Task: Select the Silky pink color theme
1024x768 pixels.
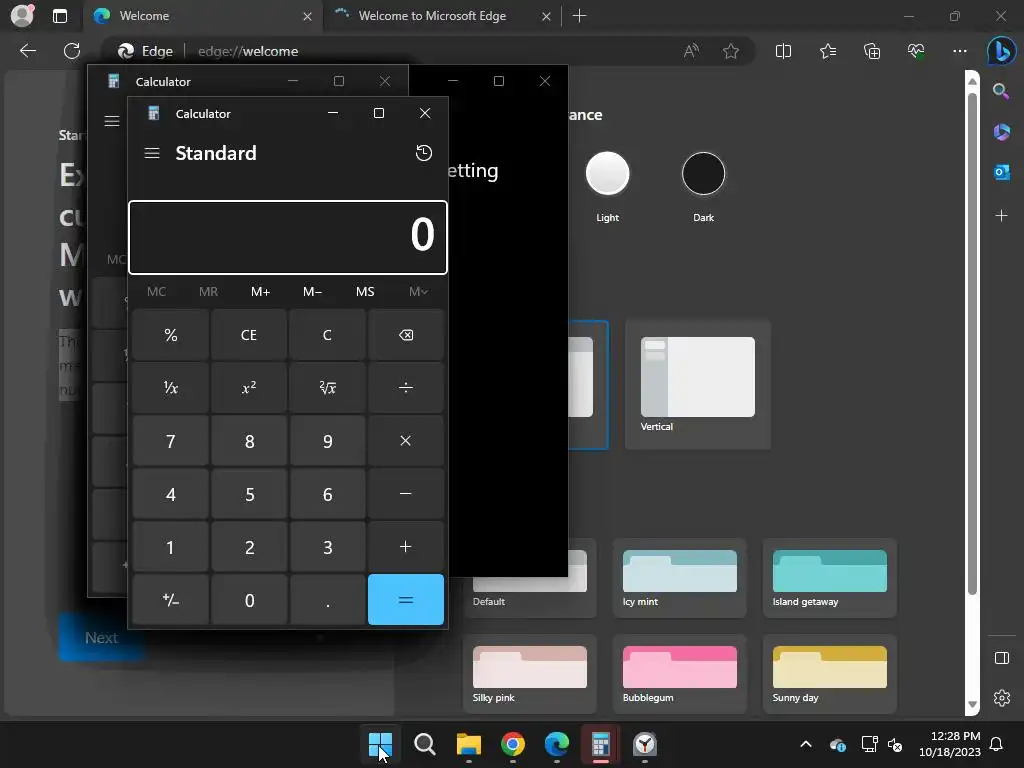Action: click(530, 673)
